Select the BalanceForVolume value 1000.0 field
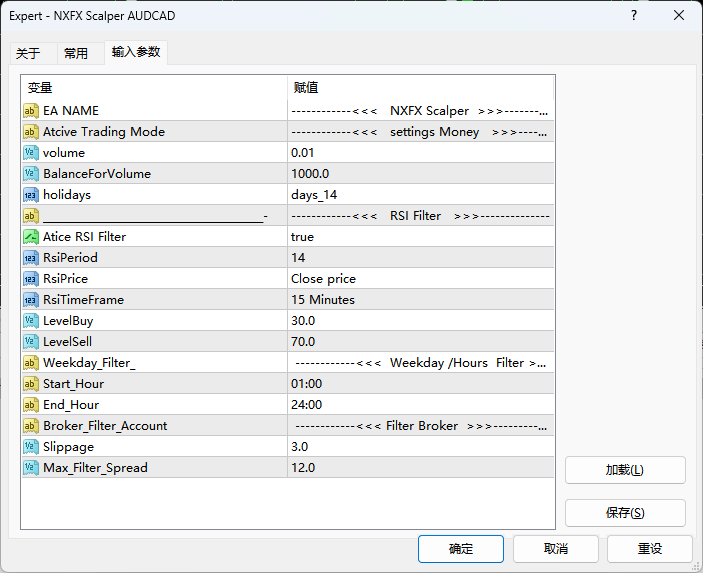 point(420,174)
